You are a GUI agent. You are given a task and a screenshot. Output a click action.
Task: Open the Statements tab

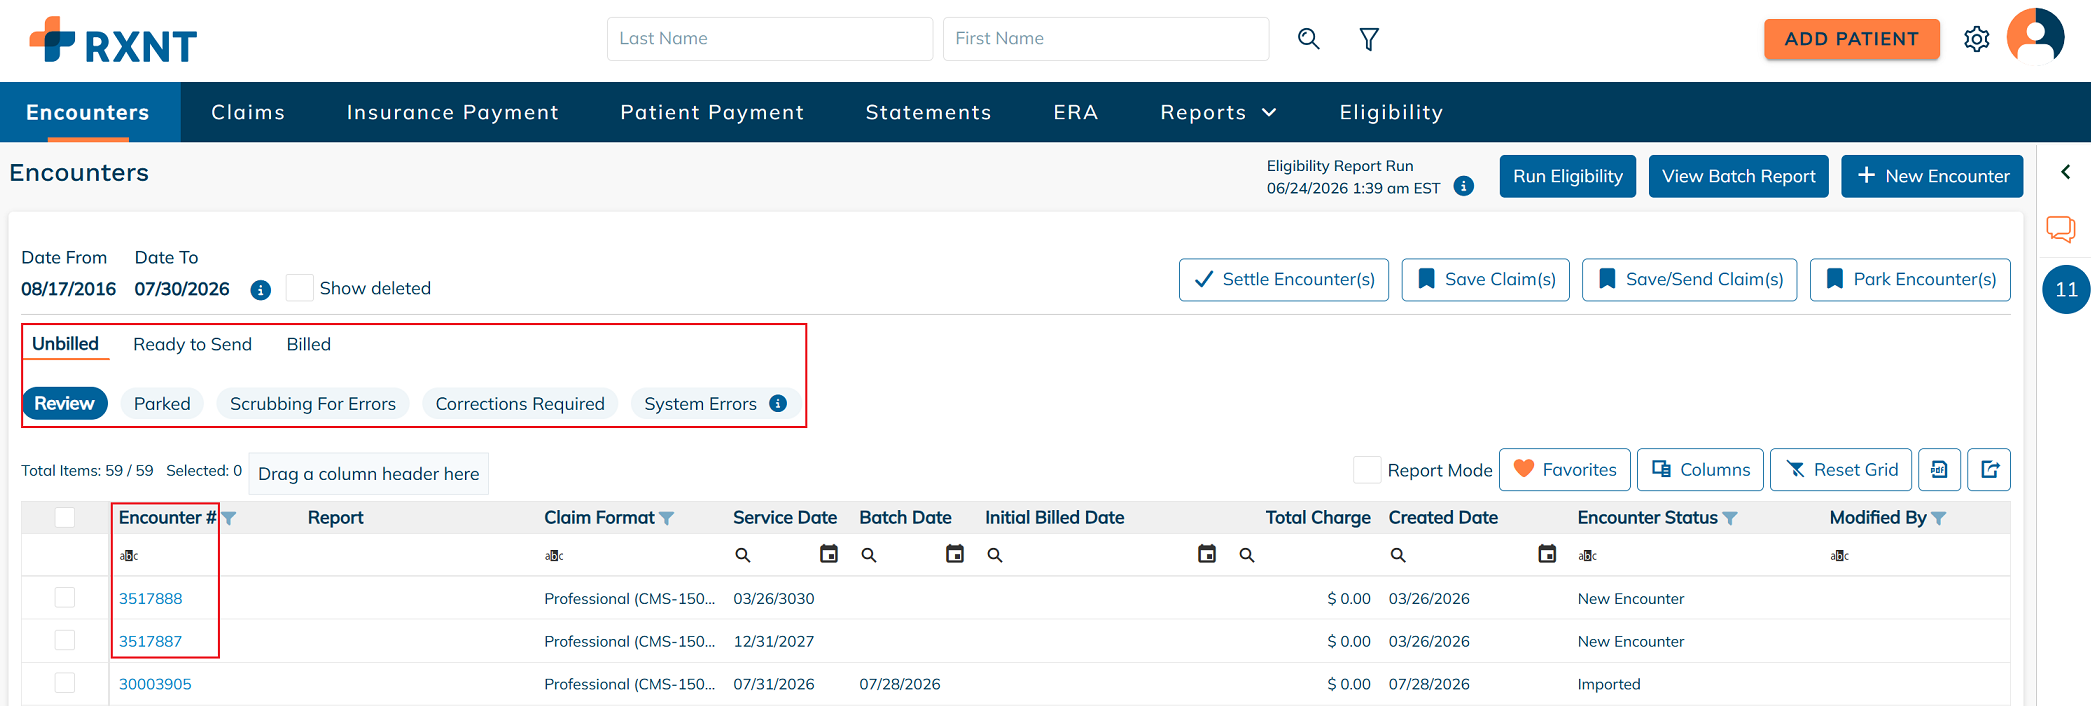[x=928, y=112]
